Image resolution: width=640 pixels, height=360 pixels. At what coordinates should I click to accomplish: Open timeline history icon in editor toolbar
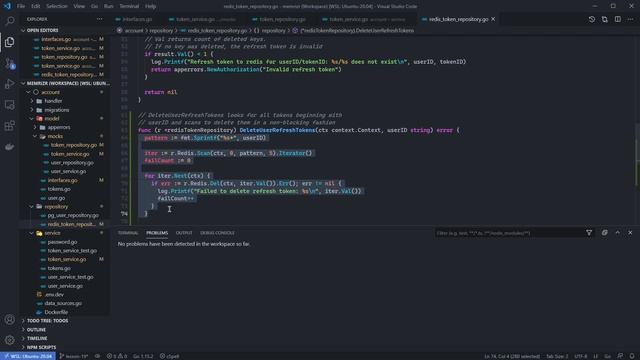592,19
